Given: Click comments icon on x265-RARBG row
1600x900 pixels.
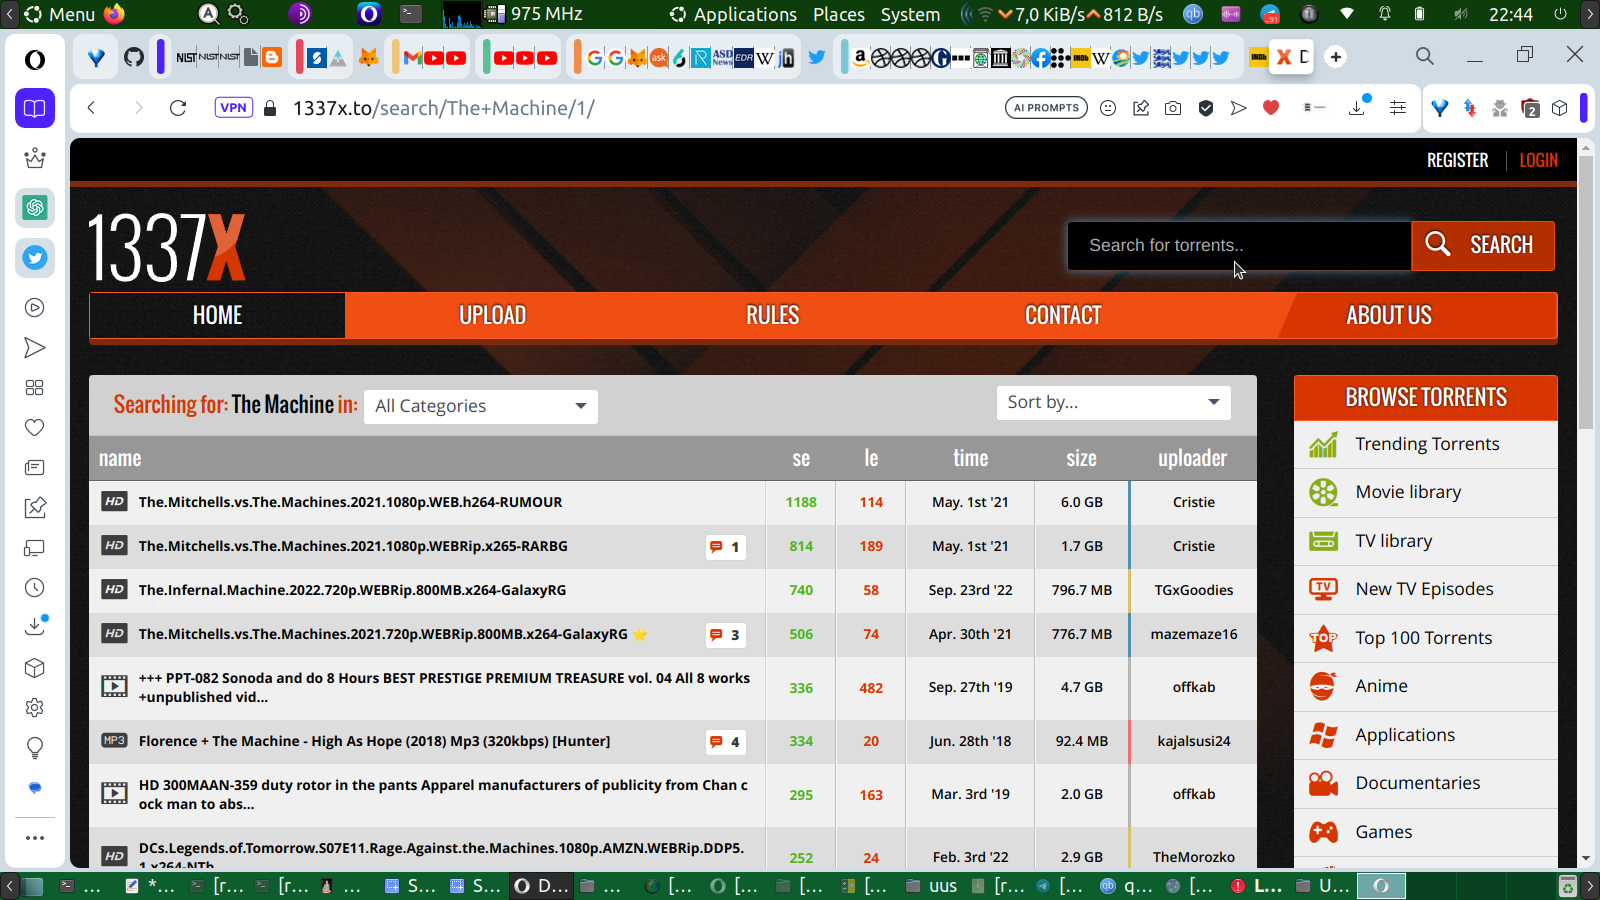Looking at the screenshot, I should click(x=725, y=547).
